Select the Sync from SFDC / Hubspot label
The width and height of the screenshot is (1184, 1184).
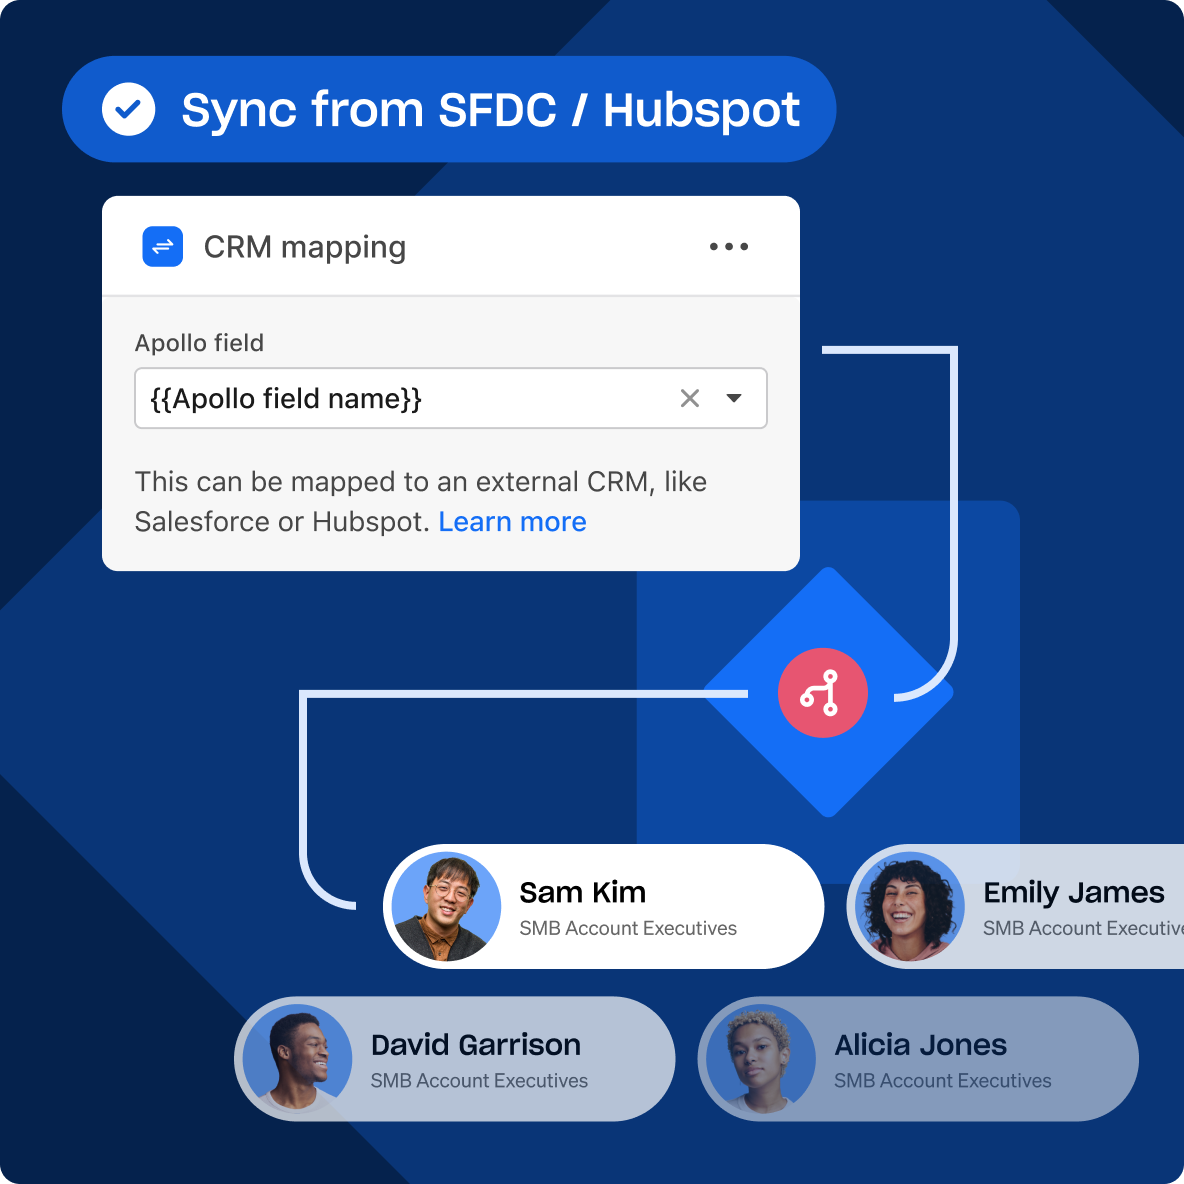[490, 110]
